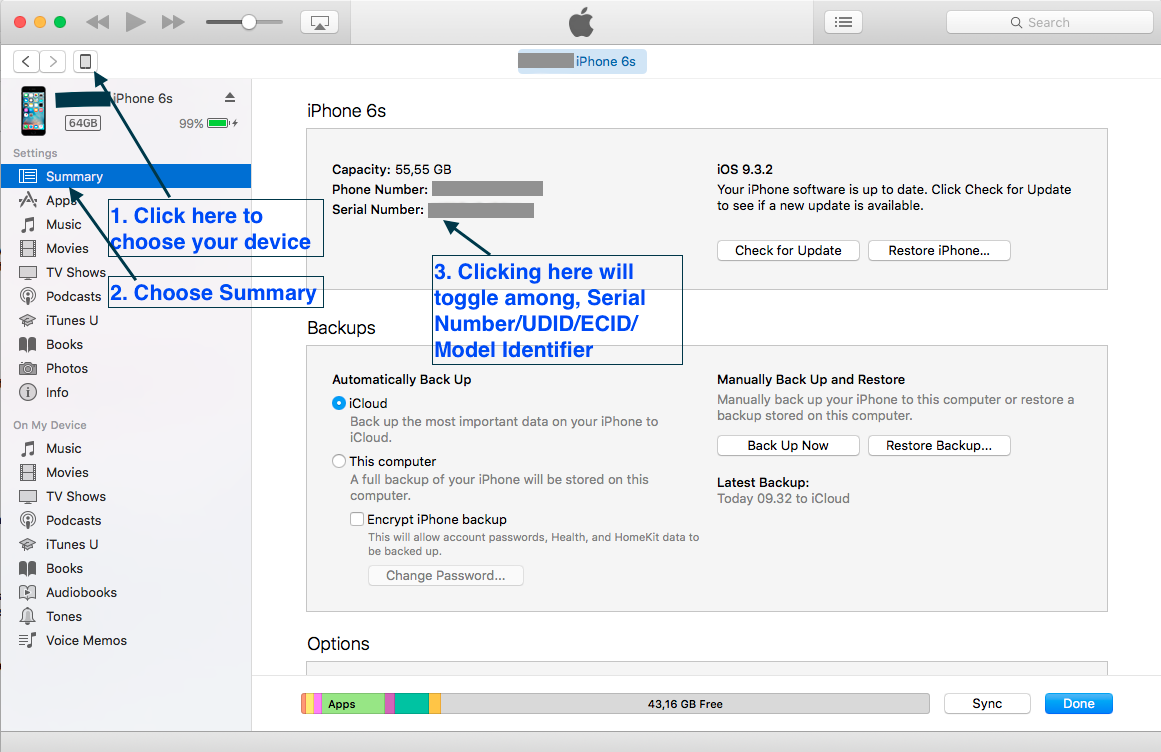The width and height of the screenshot is (1161, 752).
Task: Click the iPhone 6s tab at top center
Action: click(x=582, y=61)
